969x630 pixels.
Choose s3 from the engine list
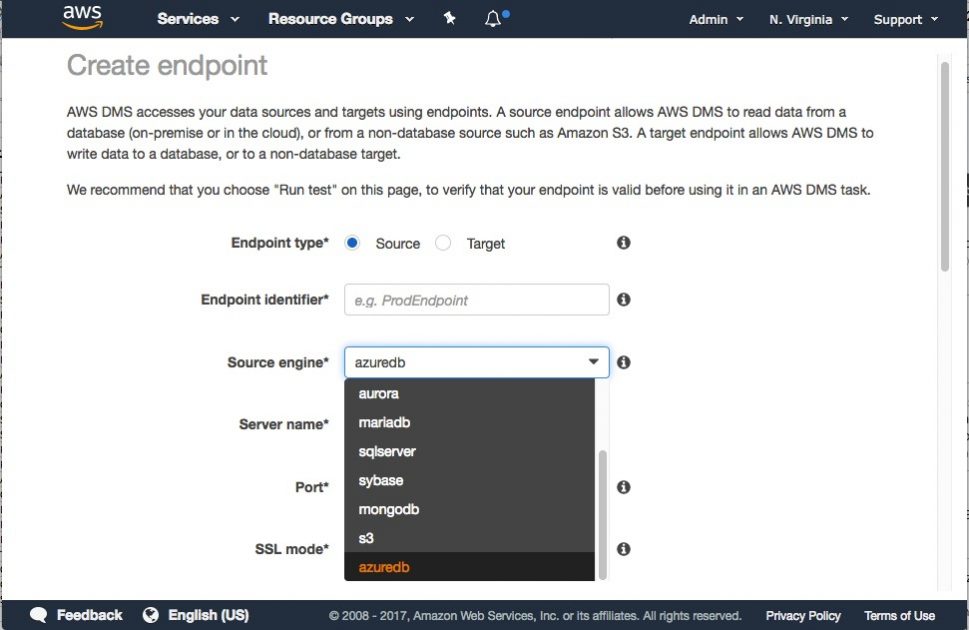point(369,538)
